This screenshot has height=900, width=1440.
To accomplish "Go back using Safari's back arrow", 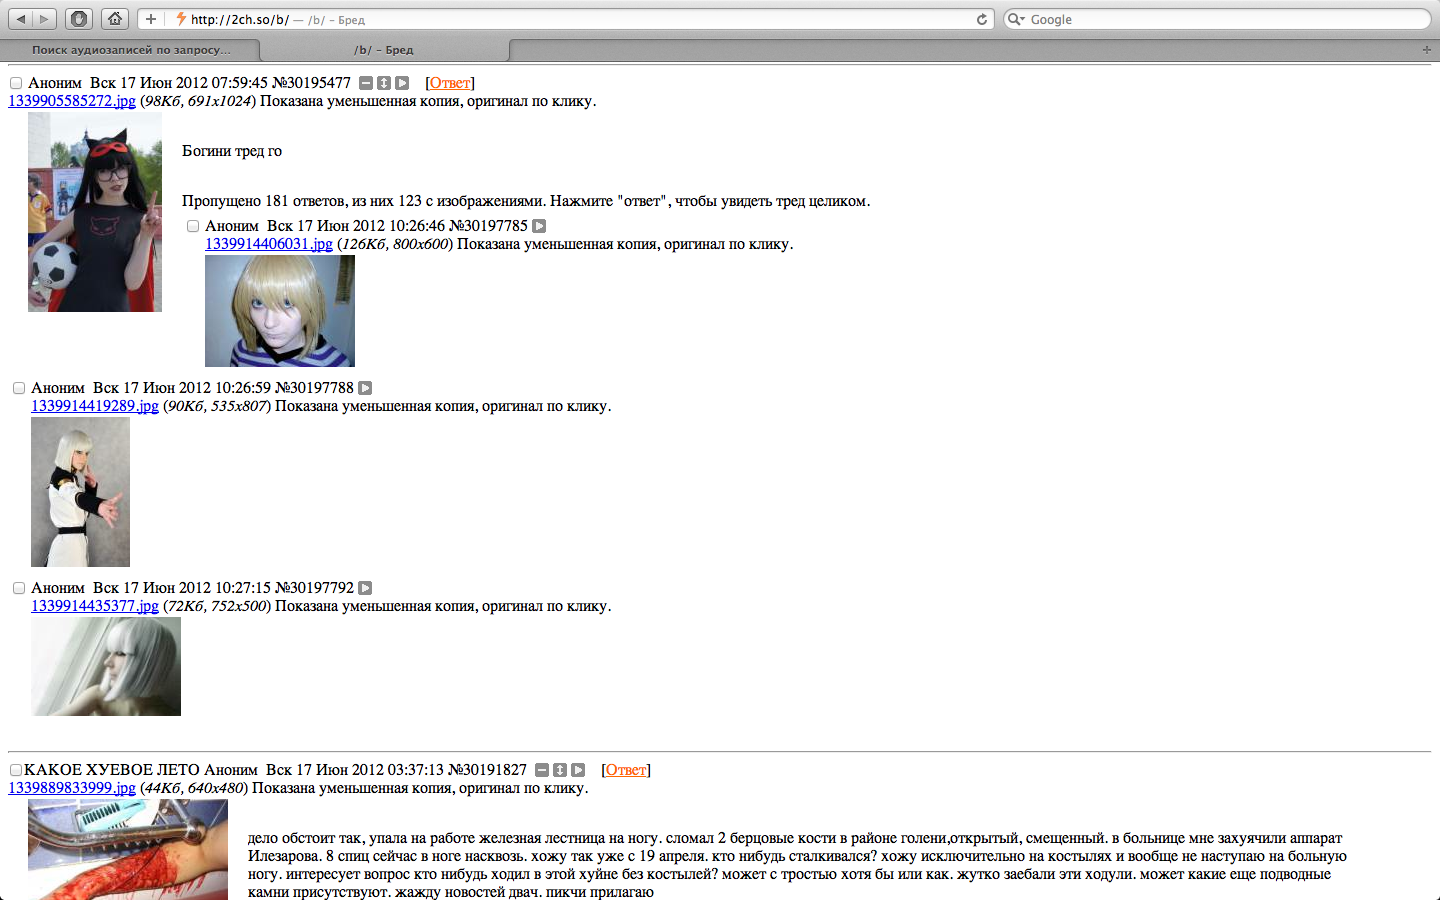I will point(20,19).
